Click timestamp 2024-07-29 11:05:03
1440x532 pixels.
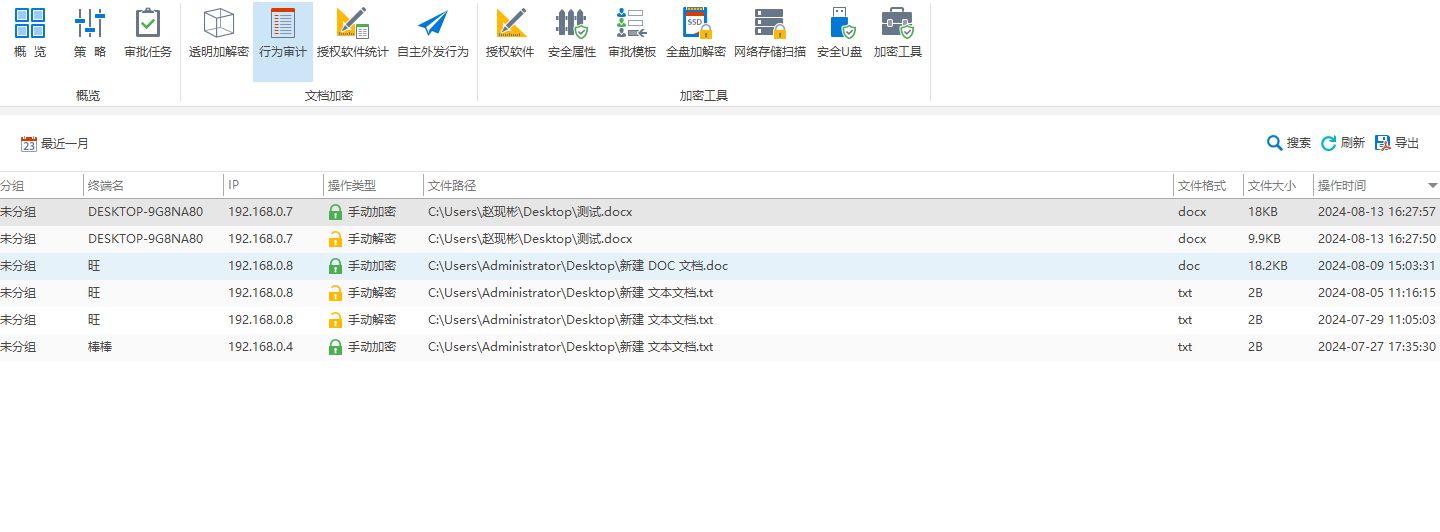[1377, 320]
